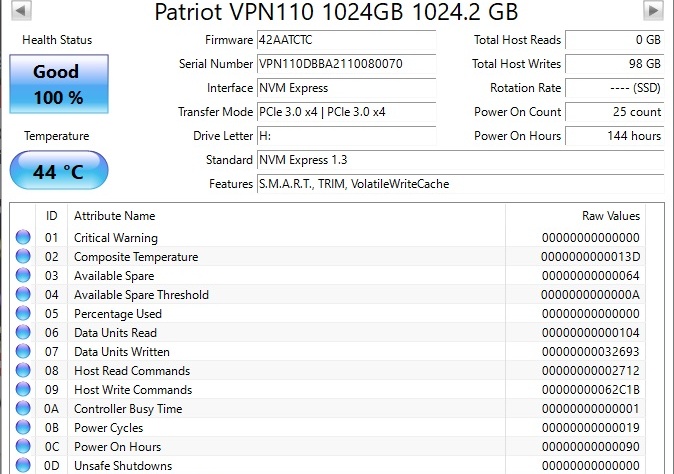Select the Critical Warning attribute name
The width and height of the screenshot is (674, 474).
(116, 238)
